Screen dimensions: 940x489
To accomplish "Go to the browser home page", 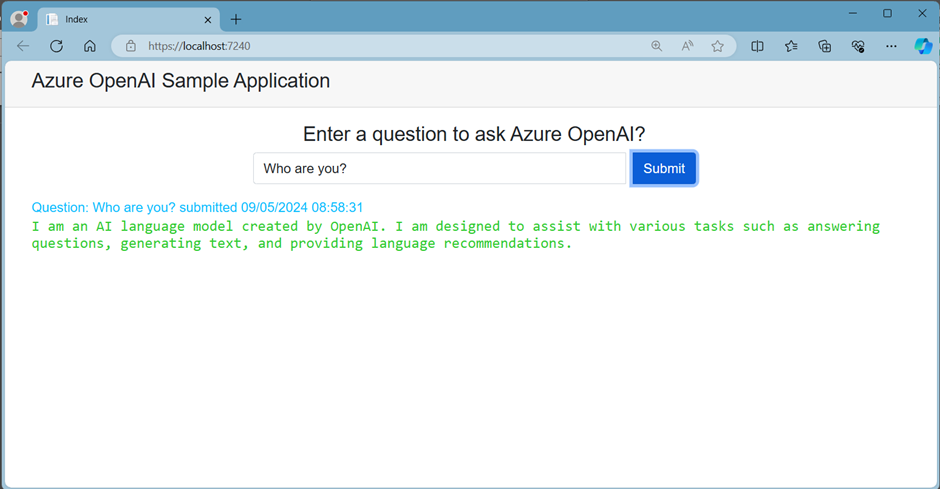I will tap(90, 46).
